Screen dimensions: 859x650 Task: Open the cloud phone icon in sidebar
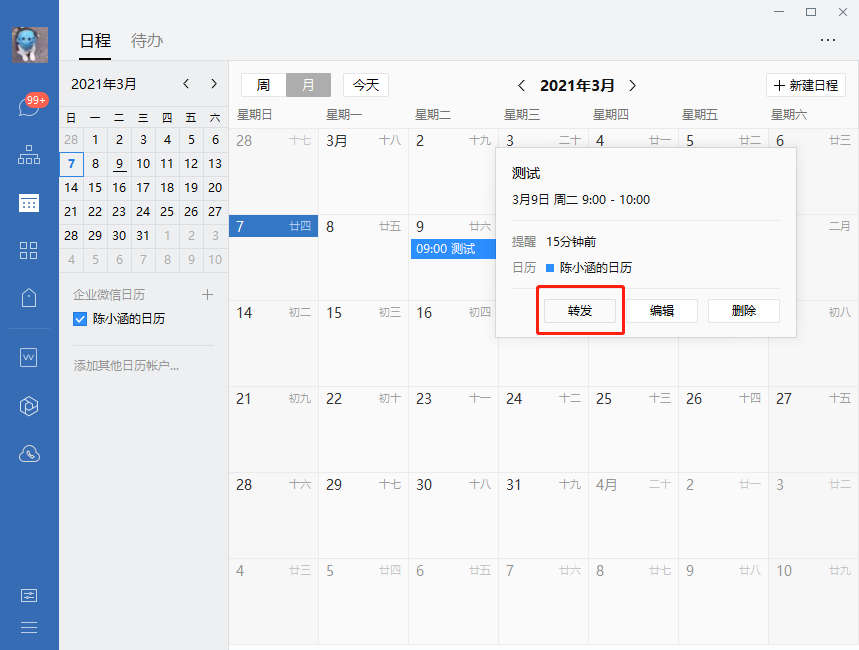tap(29, 454)
